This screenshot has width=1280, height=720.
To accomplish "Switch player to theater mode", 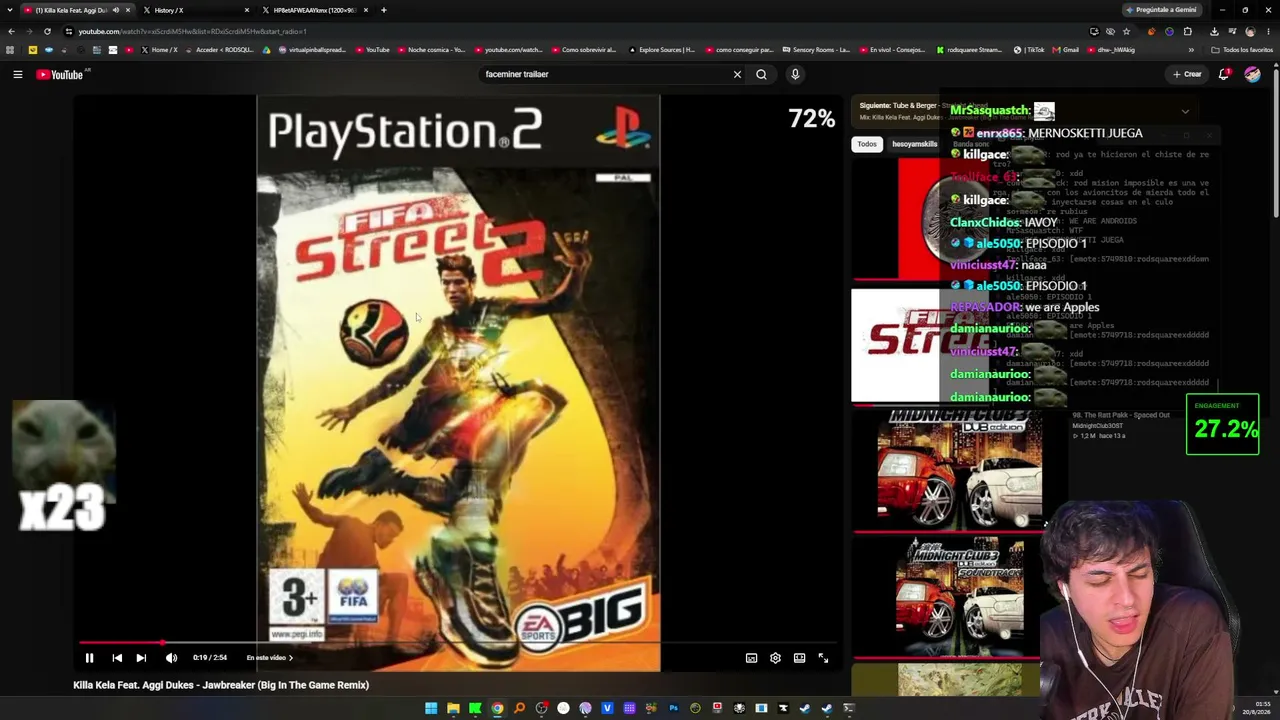I will click(799, 658).
